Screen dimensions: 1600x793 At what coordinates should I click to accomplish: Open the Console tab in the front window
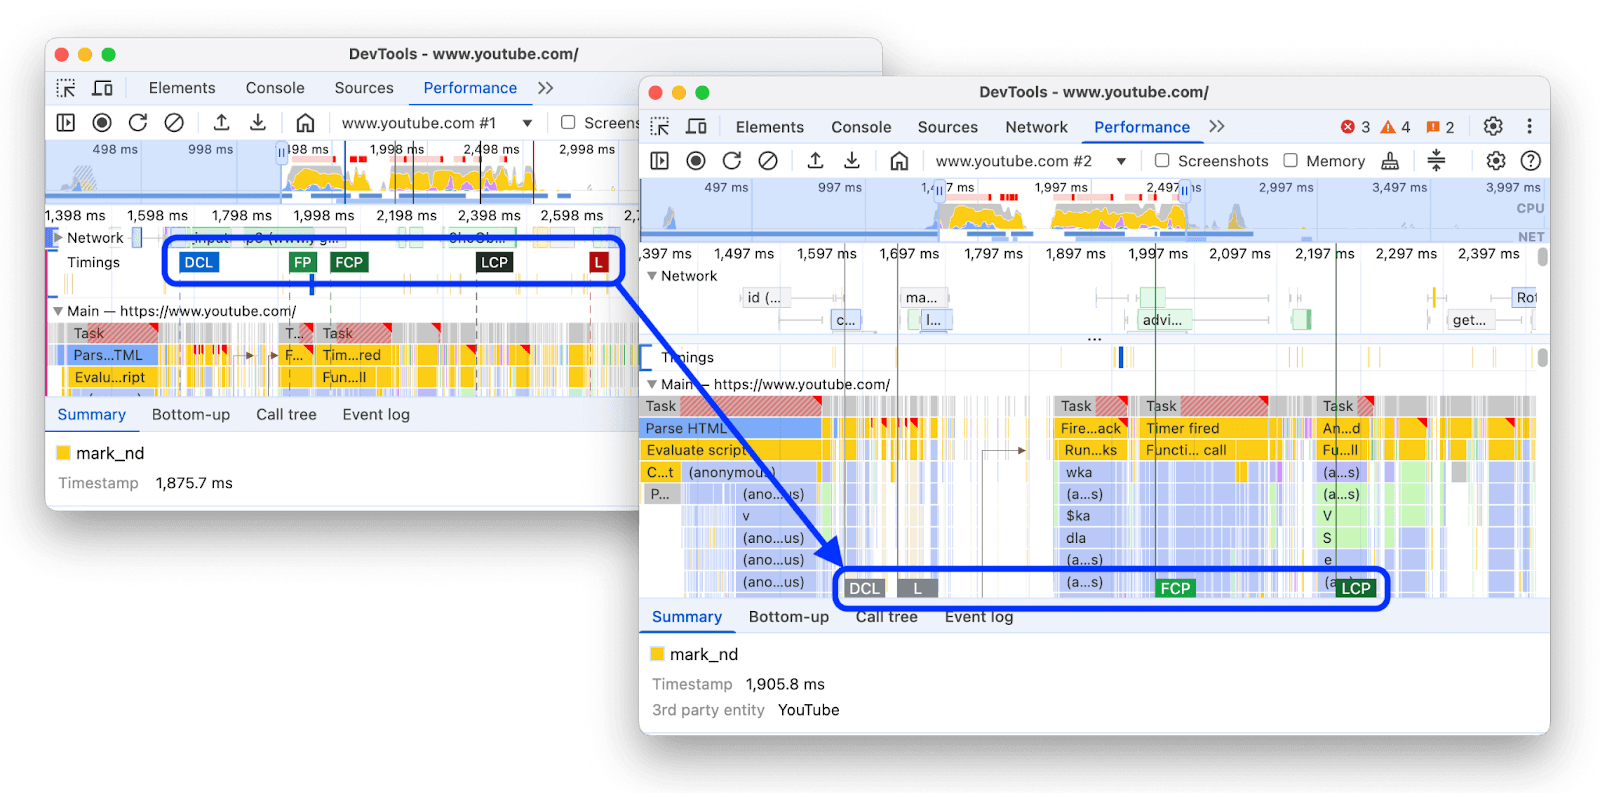[x=861, y=127]
